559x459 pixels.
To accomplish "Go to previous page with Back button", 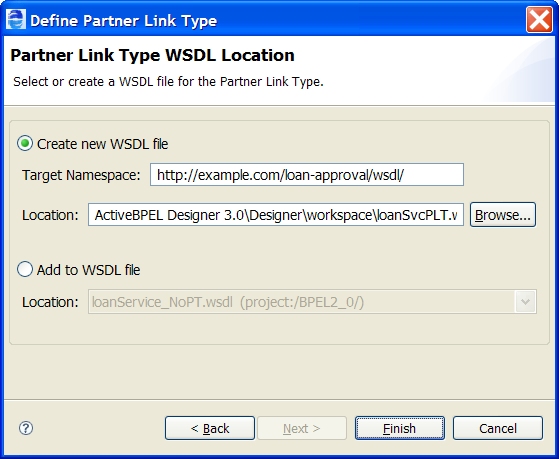I will [x=210, y=428].
